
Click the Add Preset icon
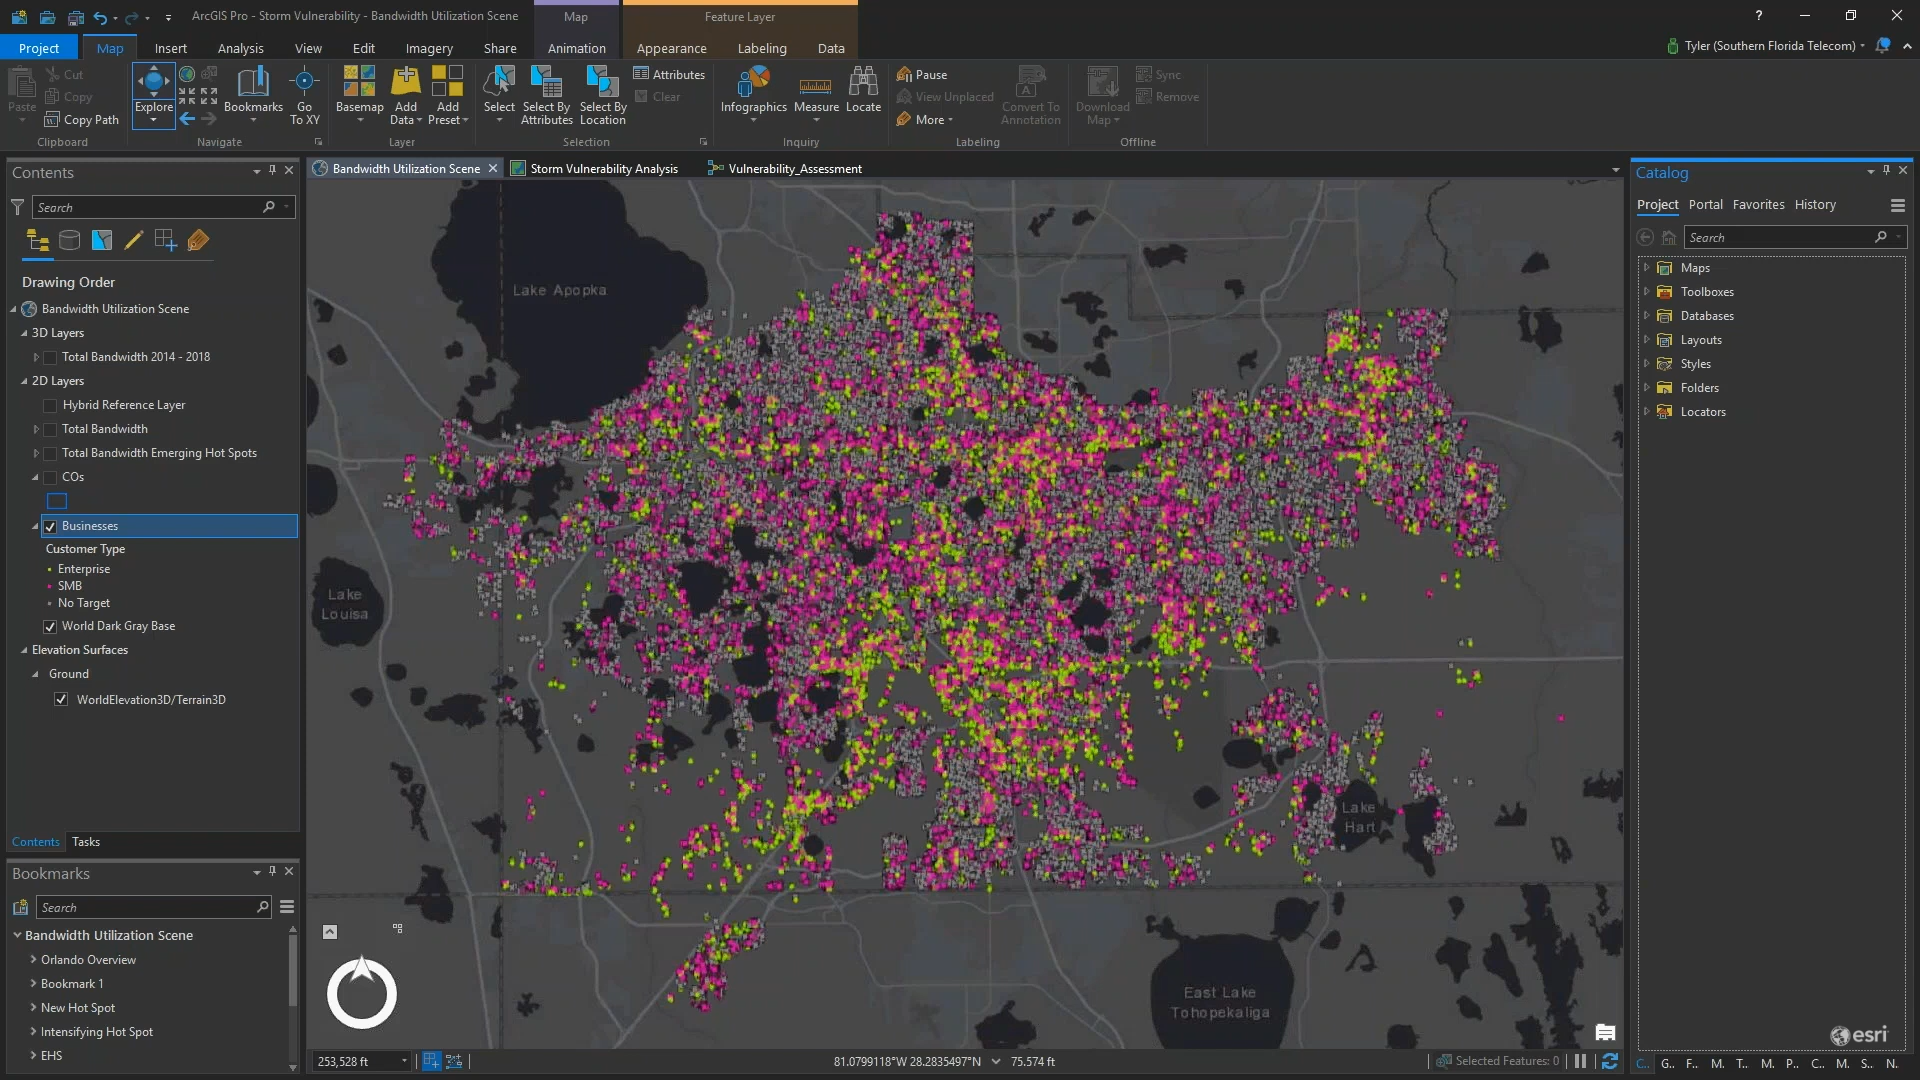click(x=447, y=82)
